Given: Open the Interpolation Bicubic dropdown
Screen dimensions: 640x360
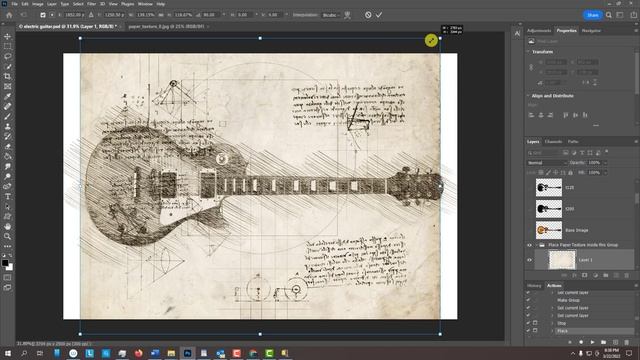Looking at the screenshot, I should click(x=331, y=15).
